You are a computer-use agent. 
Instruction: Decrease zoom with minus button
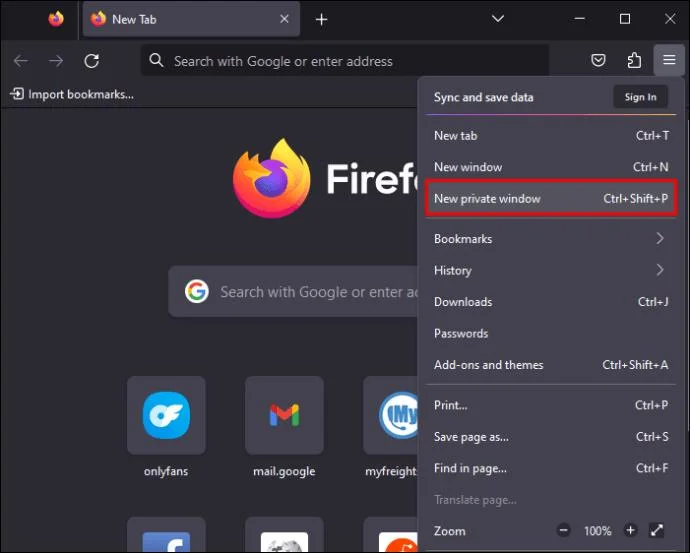(563, 530)
